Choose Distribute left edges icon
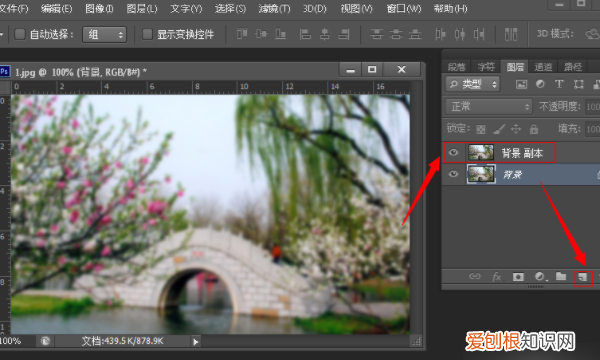This screenshot has width=600, height=360. click(x=440, y=34)
